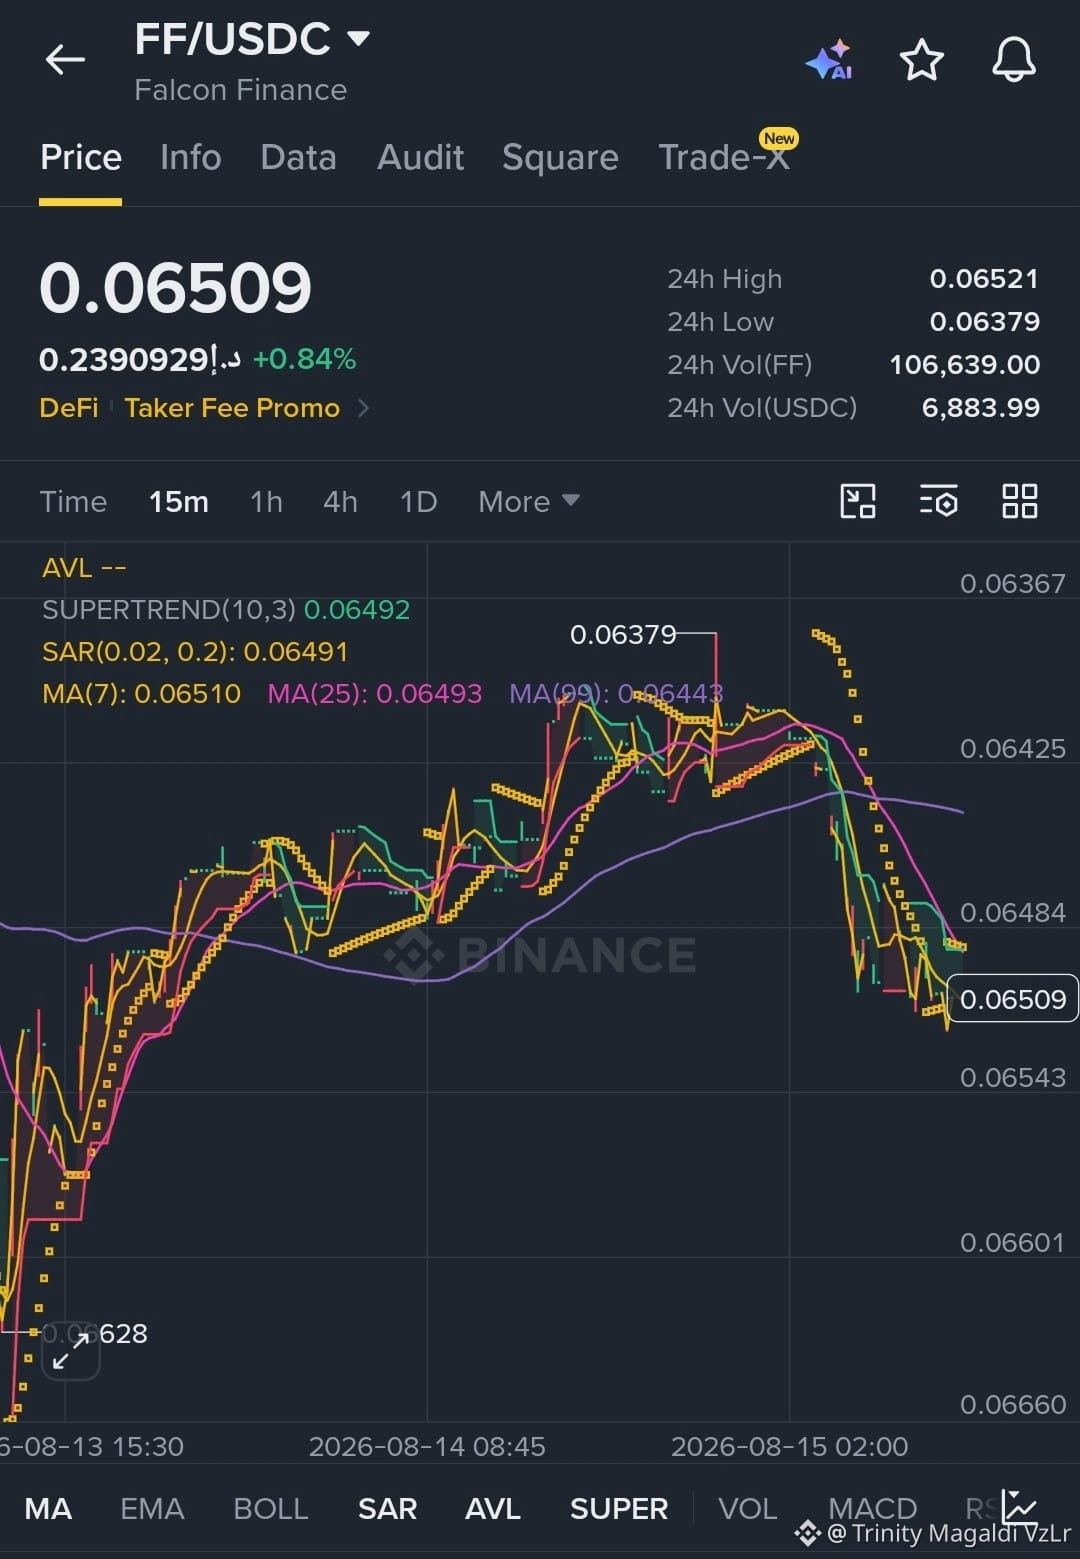Screen dimensions: 1080x1559
Task: Click the 2026-08-15 02:00 time axis label
Action: tap(789, 1446)
